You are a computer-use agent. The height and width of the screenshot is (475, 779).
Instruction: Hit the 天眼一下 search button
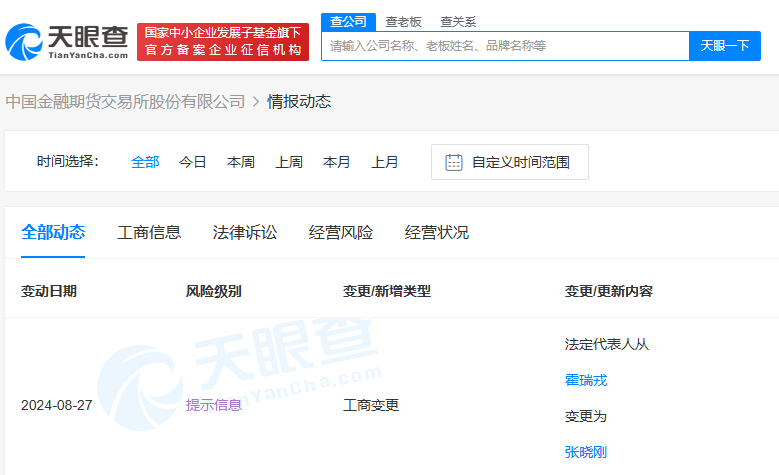point(725,46)
